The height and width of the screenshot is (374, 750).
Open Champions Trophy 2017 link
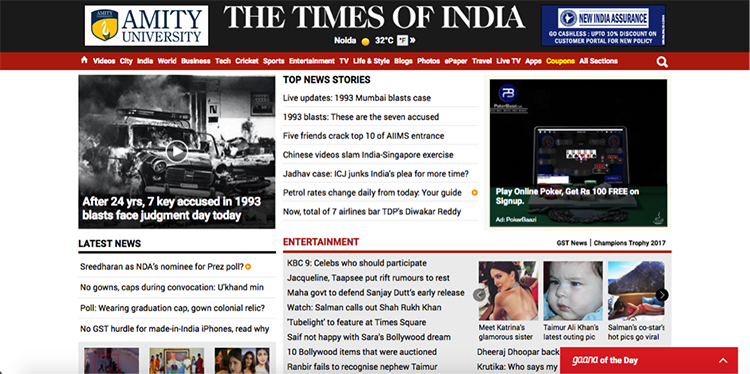629,243
